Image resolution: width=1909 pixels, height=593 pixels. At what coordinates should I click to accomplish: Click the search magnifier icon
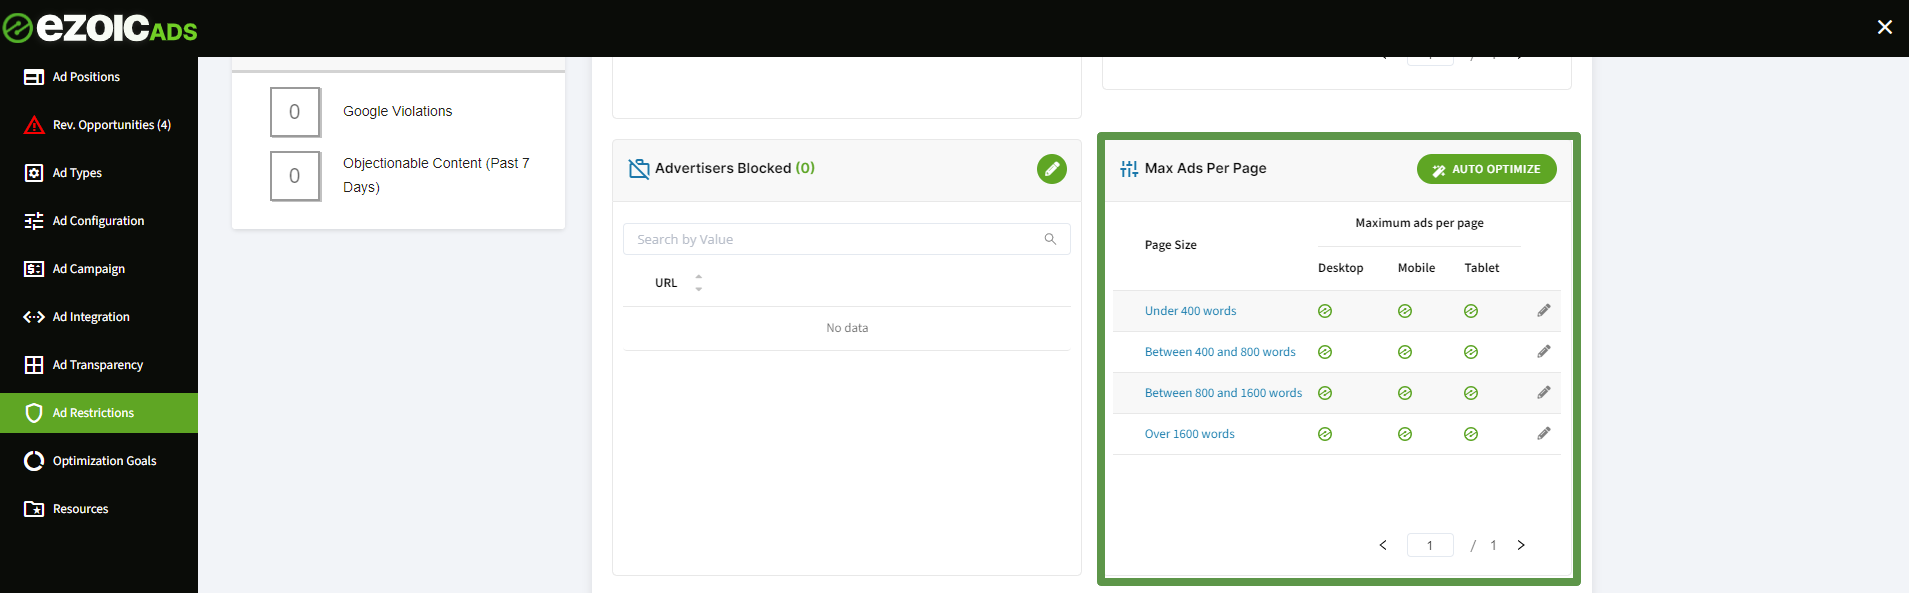tap(1050, 239)
